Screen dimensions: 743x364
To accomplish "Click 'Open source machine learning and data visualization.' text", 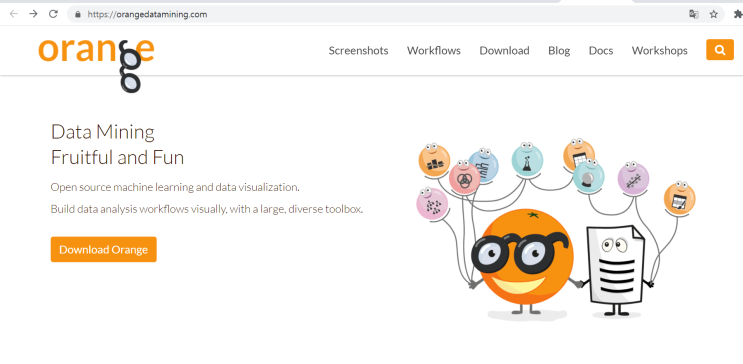I will pyautogui.click(x=175, y=187).
